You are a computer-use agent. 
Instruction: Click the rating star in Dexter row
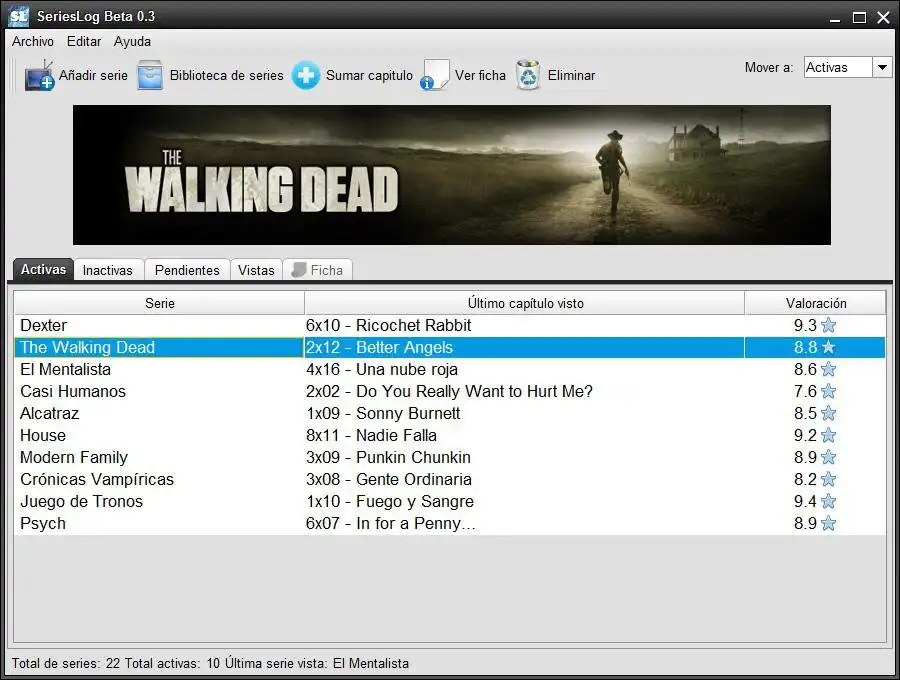[828, 325]
